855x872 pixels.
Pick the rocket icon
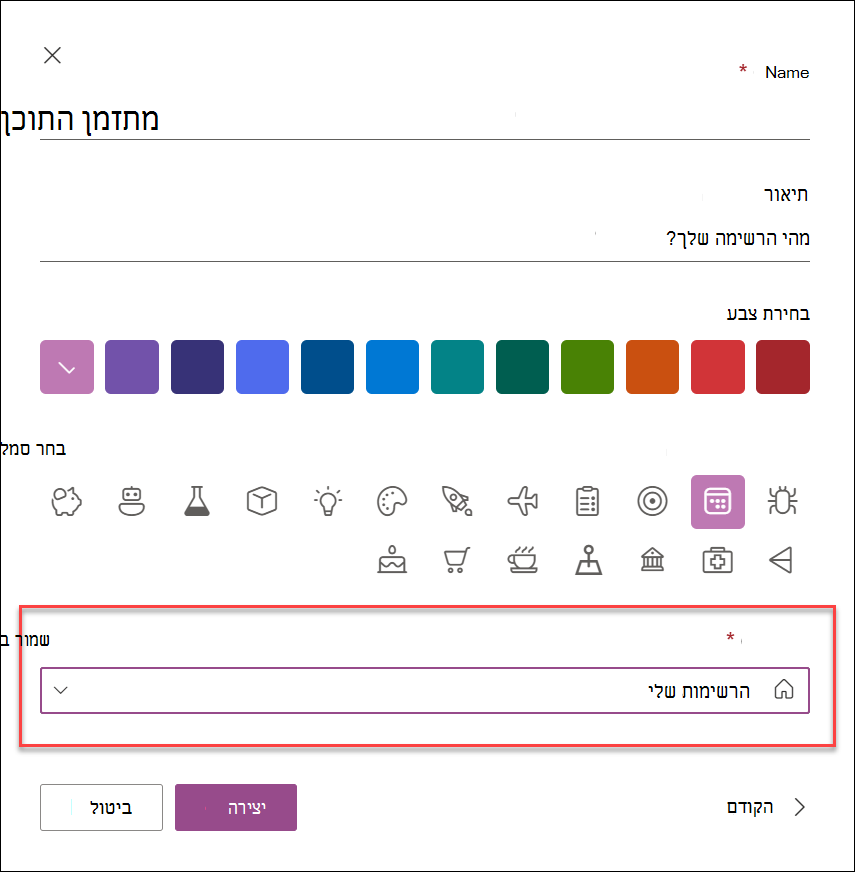point(457,502)
